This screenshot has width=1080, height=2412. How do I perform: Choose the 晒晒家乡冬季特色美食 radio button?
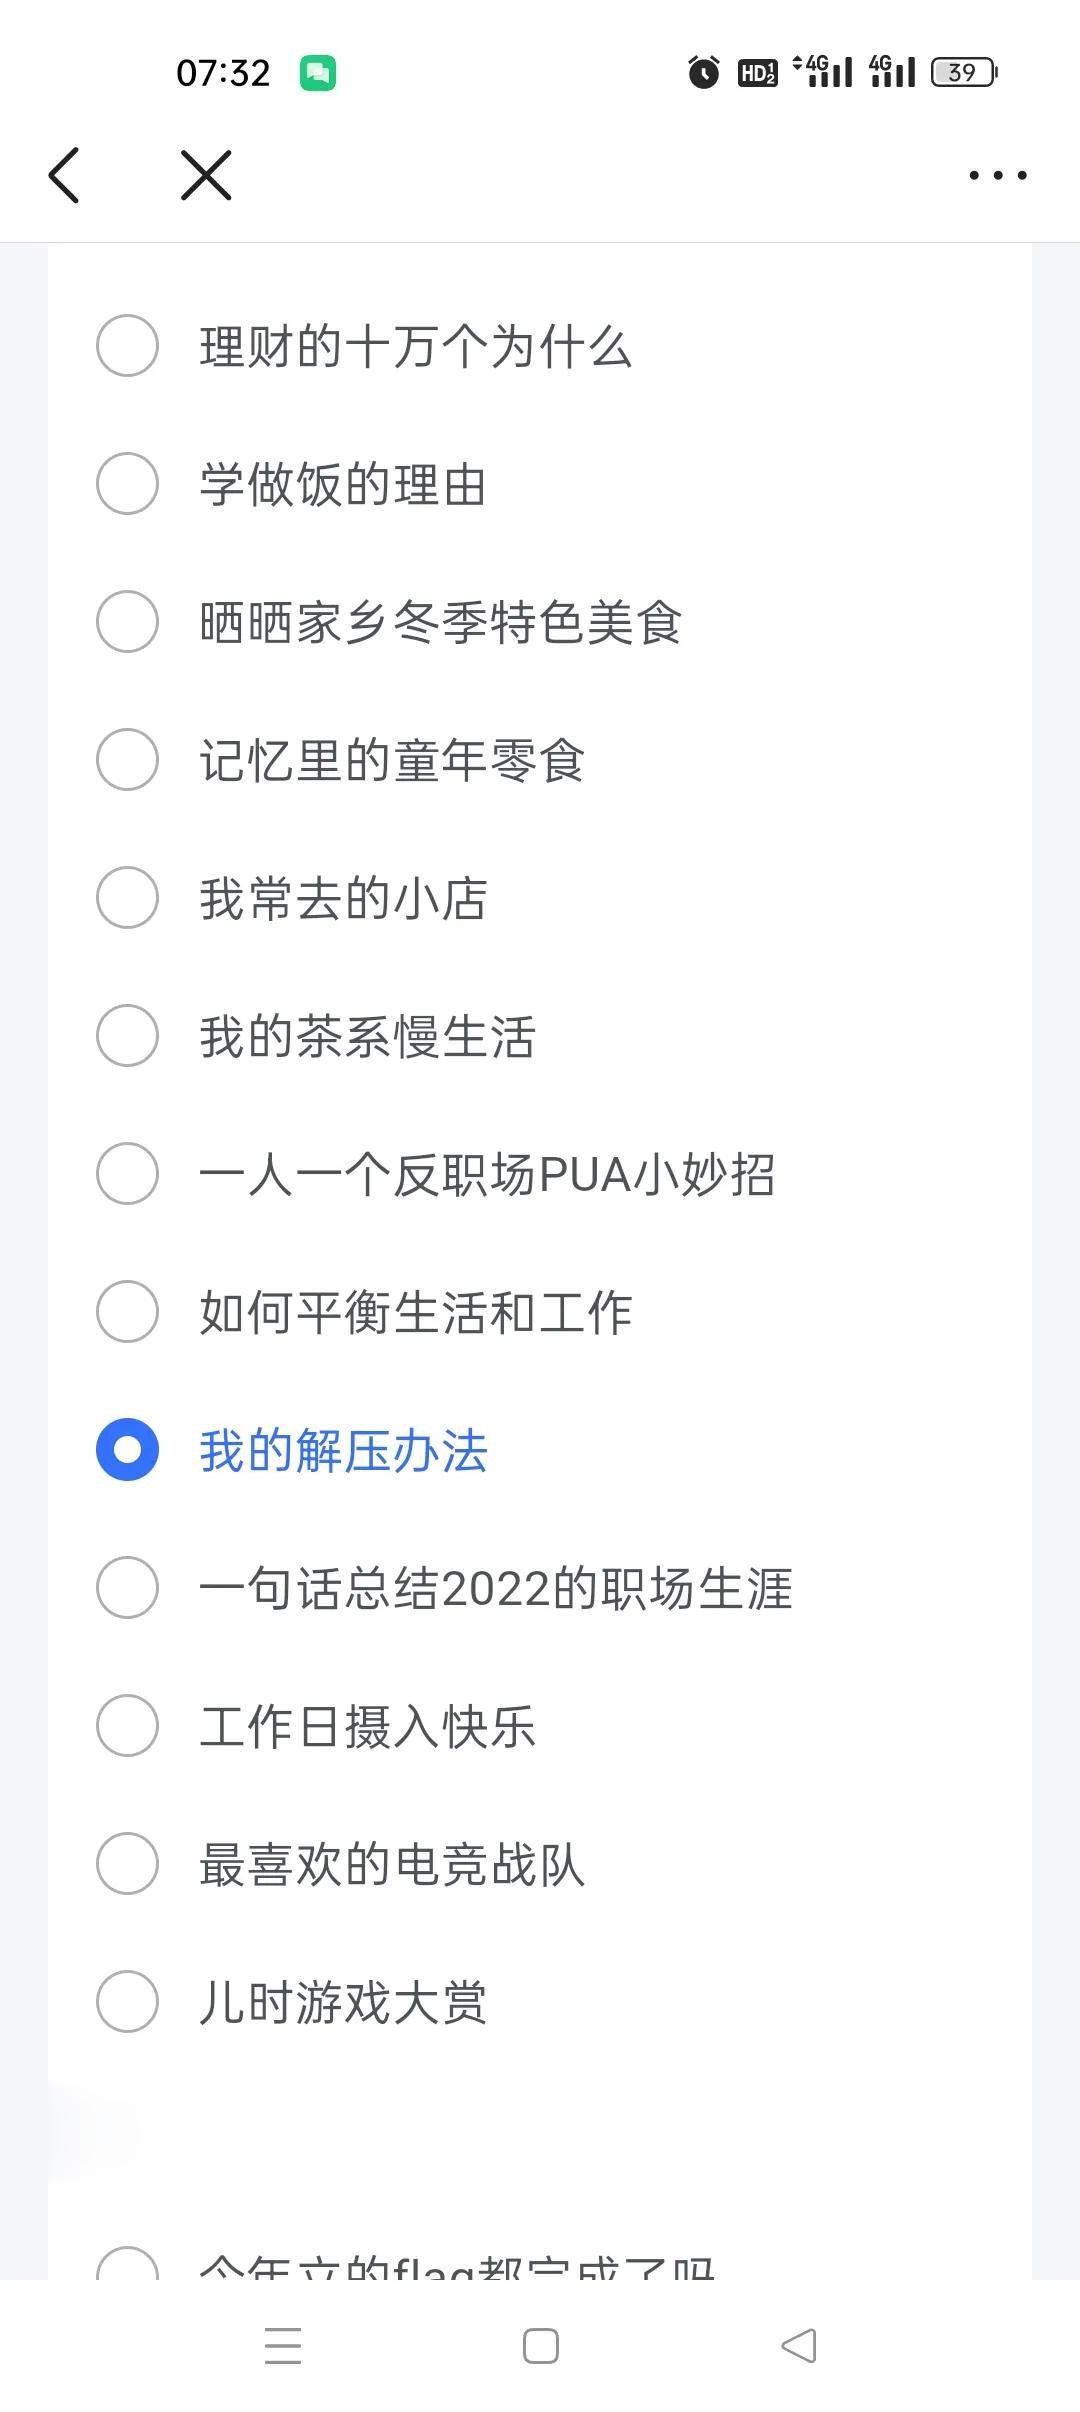[x=127, y=622]
